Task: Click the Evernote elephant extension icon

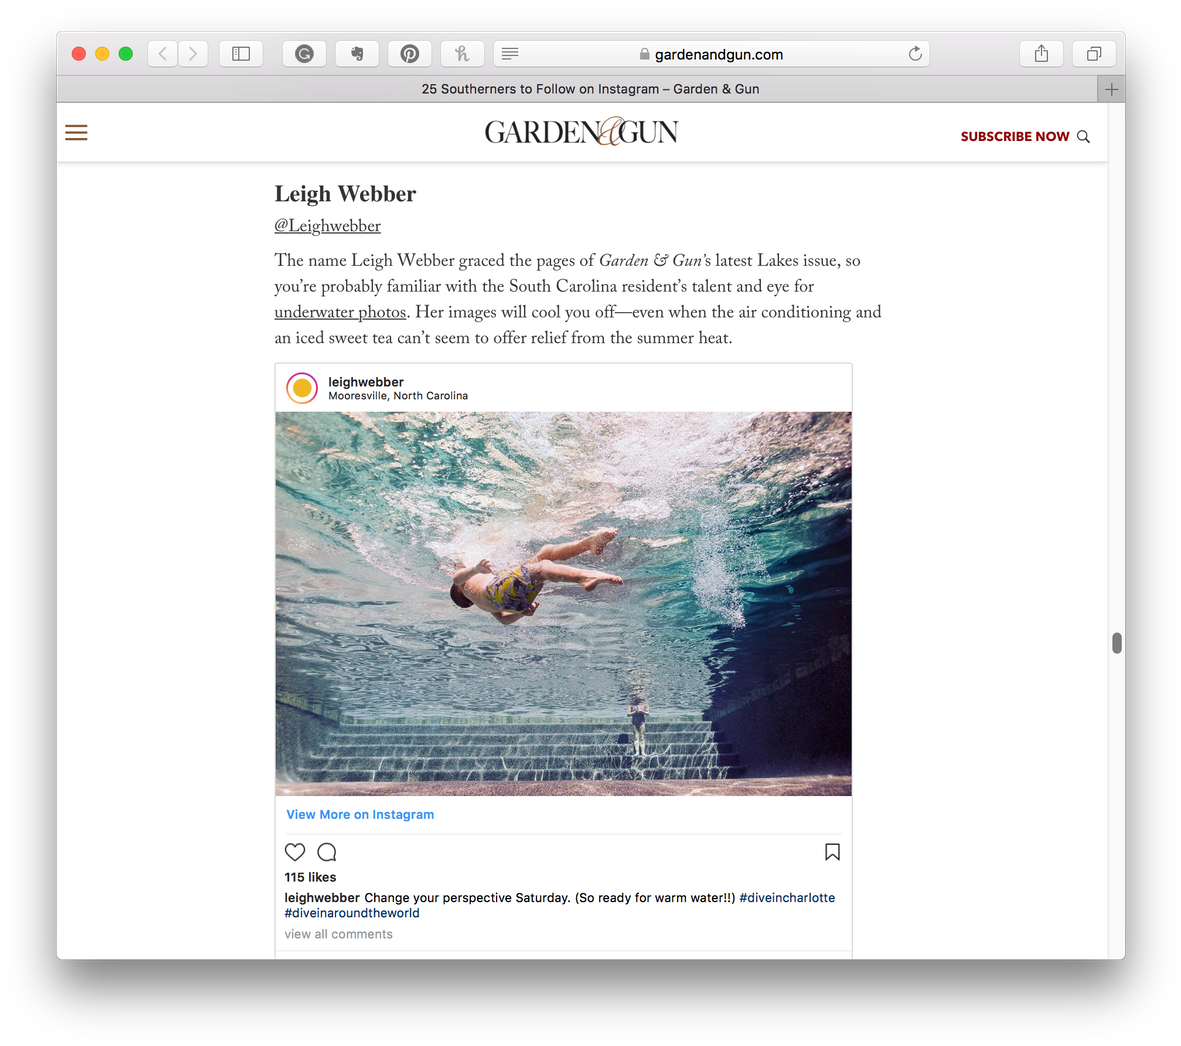Action: tap(357, 54)
